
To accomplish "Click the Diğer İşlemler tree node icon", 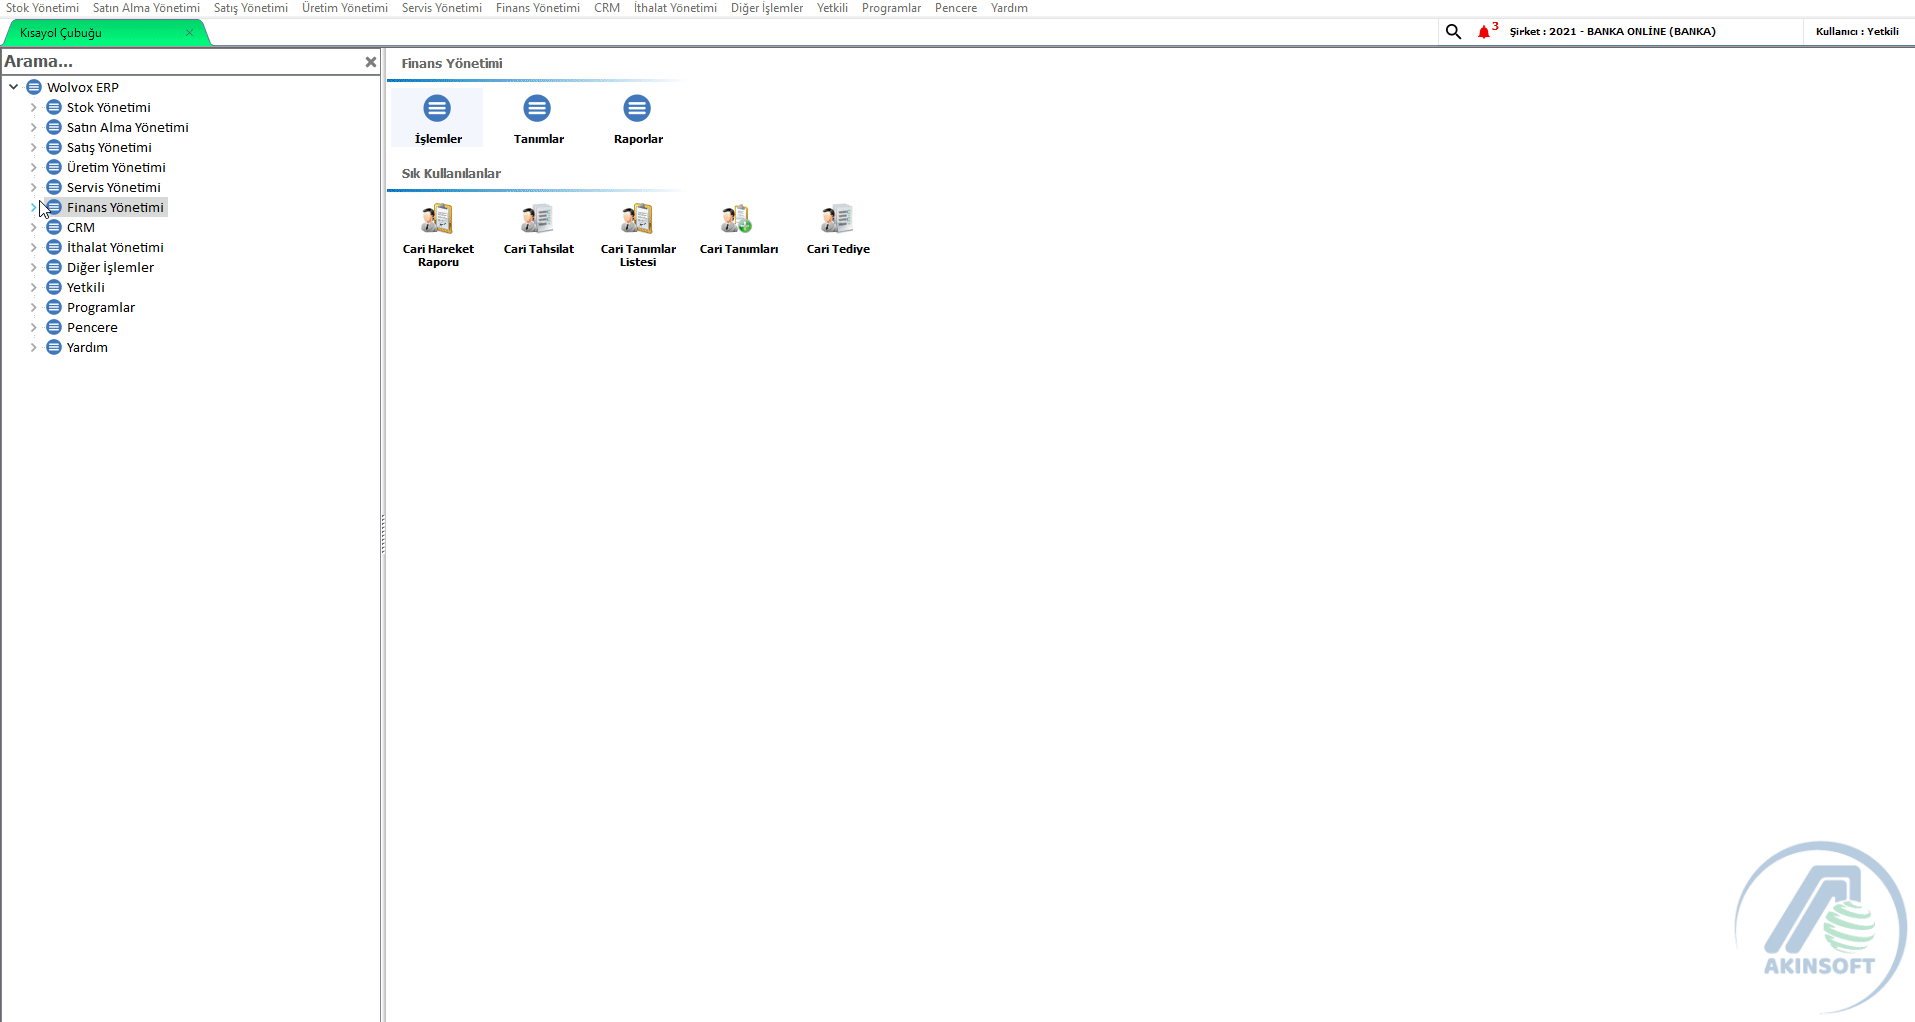I will pyautogui.click(x=54, y=267).
